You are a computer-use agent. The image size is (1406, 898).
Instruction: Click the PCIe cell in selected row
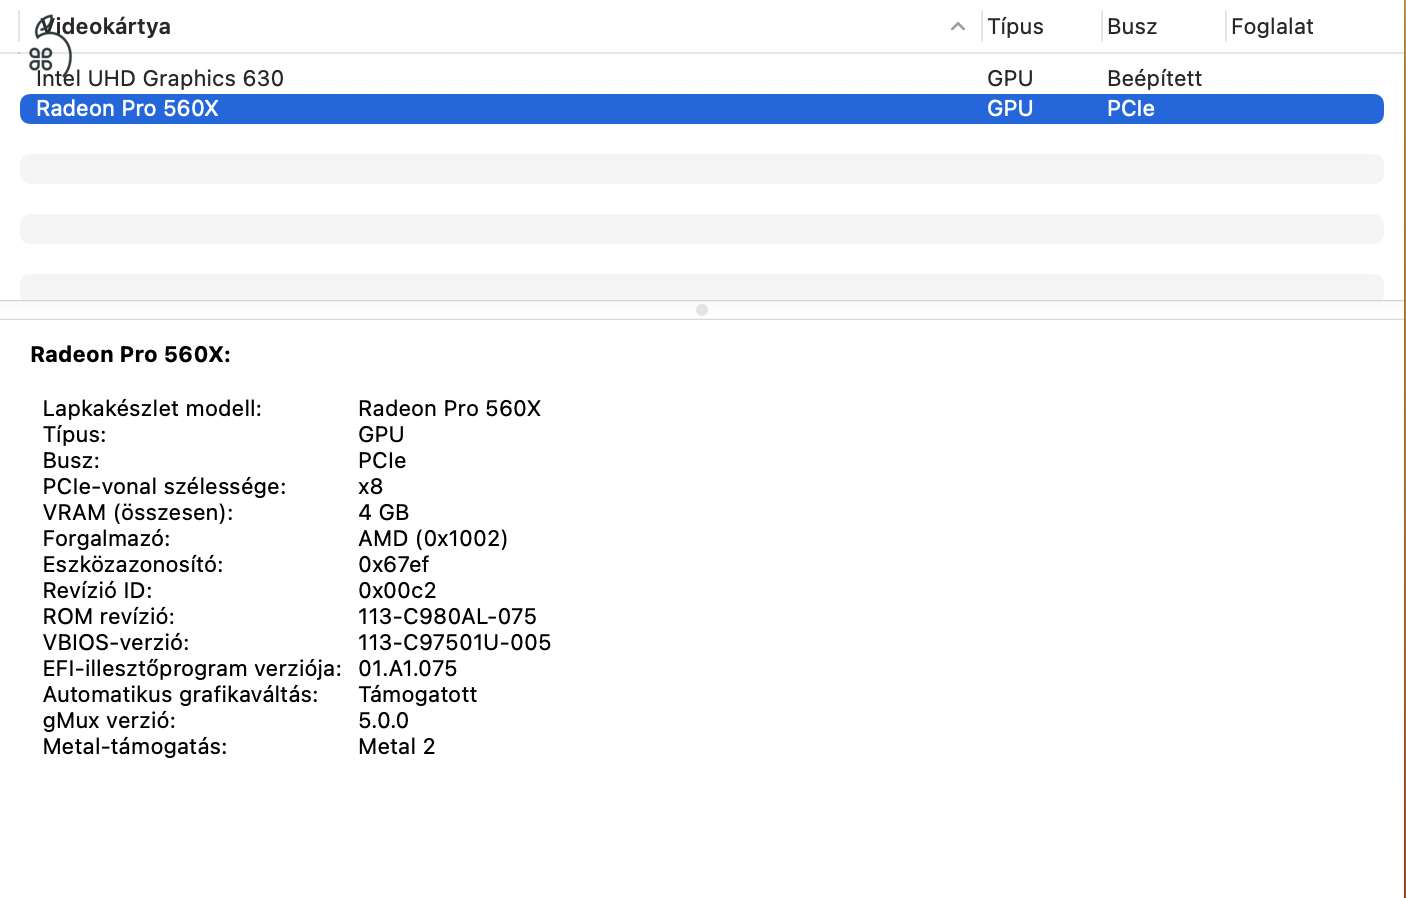point(1131,109)
